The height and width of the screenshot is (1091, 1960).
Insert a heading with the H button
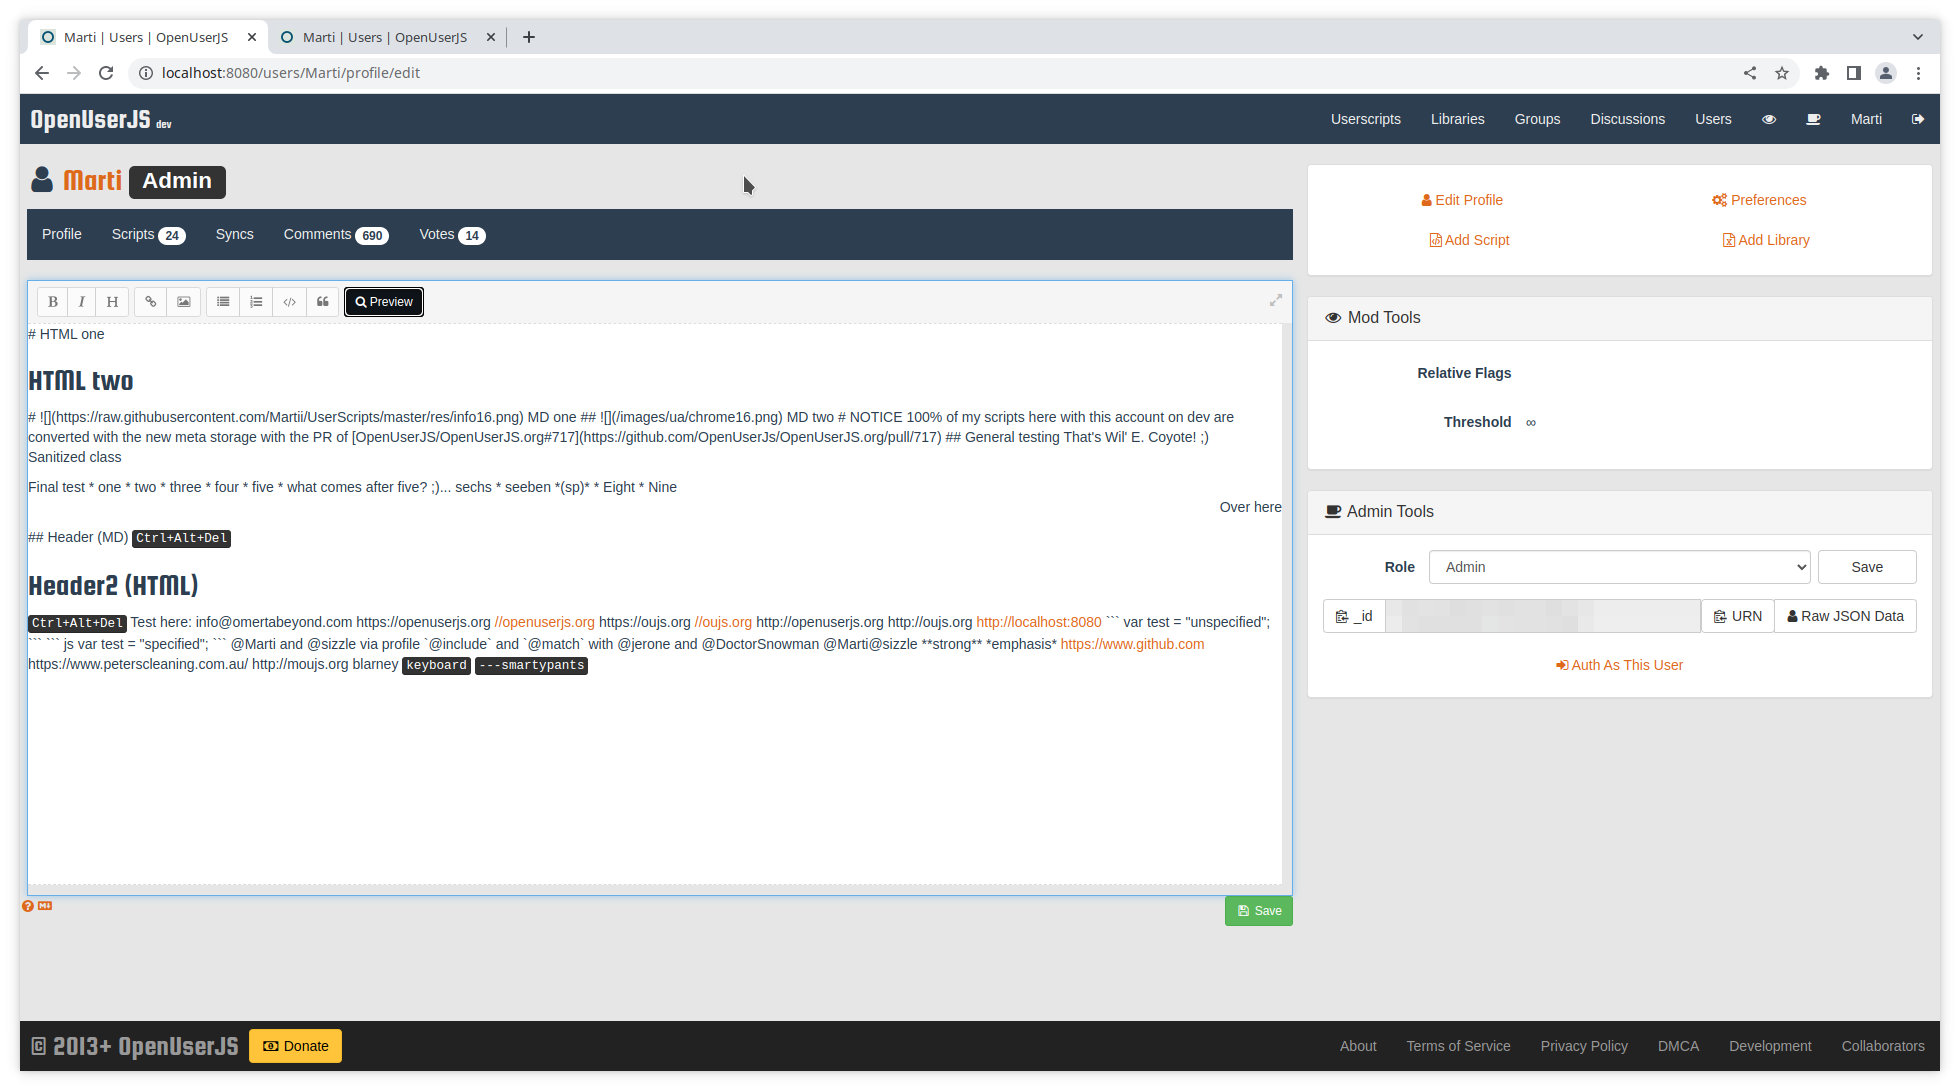pos(112,302)
